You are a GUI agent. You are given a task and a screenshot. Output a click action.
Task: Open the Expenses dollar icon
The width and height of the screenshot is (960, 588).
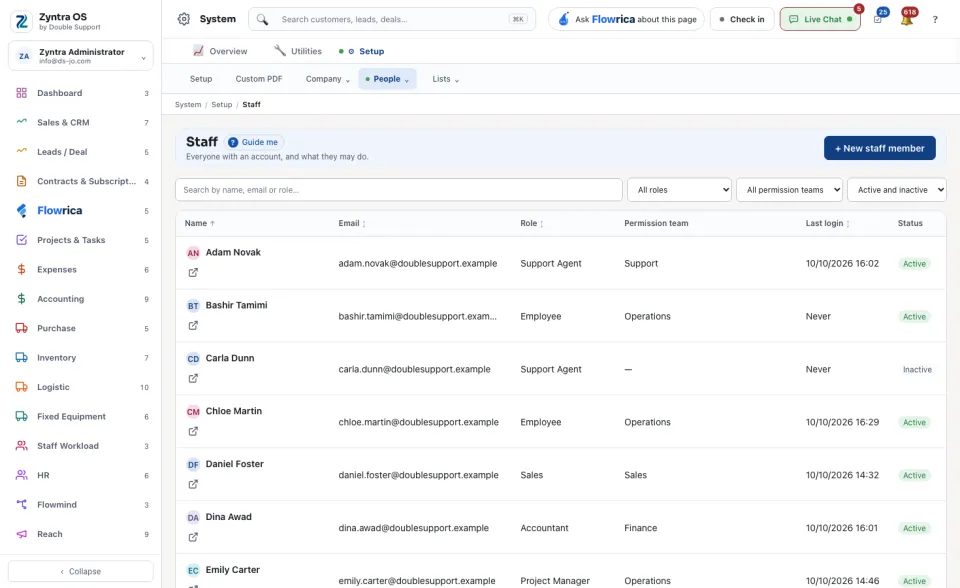[x=21, y=270]
